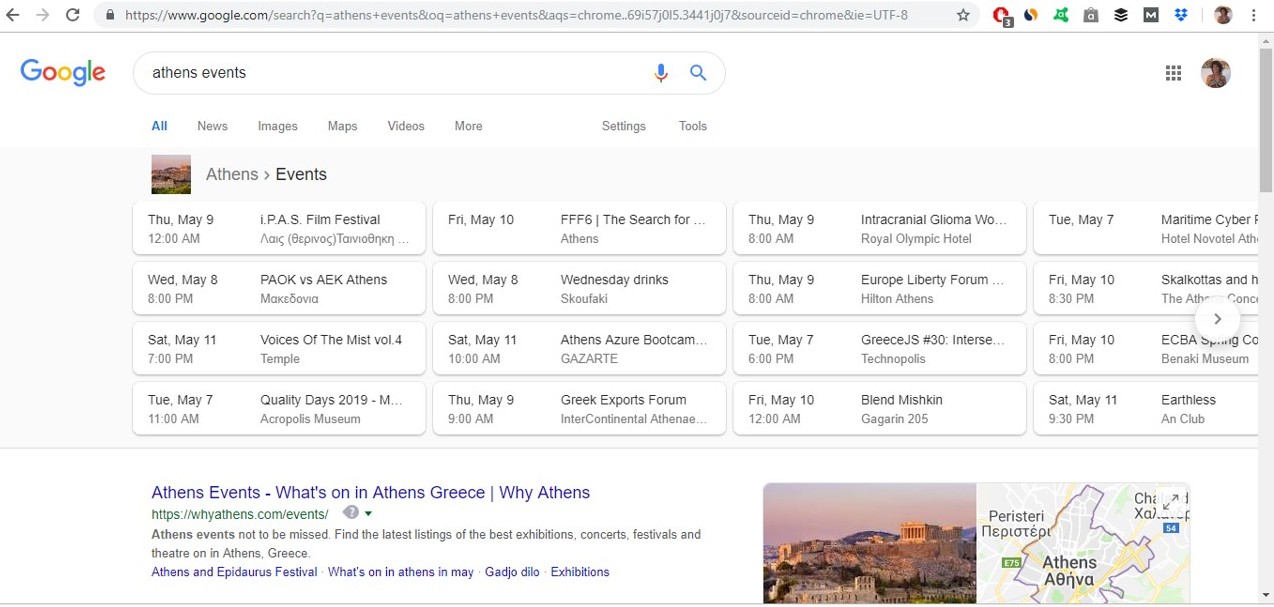Open the Athens map preview
The height and width of the screenshot is (607, 1274).
[1083, 543]
